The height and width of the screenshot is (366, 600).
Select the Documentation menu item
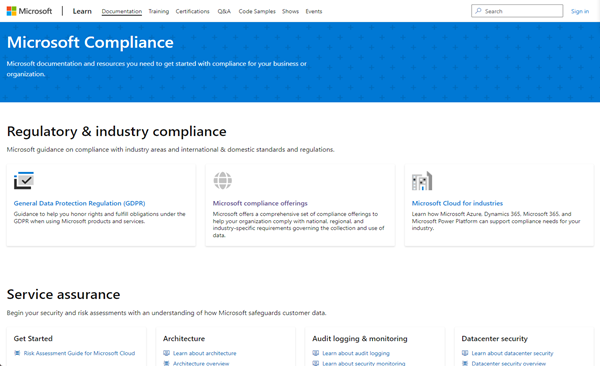pos(122,11)
